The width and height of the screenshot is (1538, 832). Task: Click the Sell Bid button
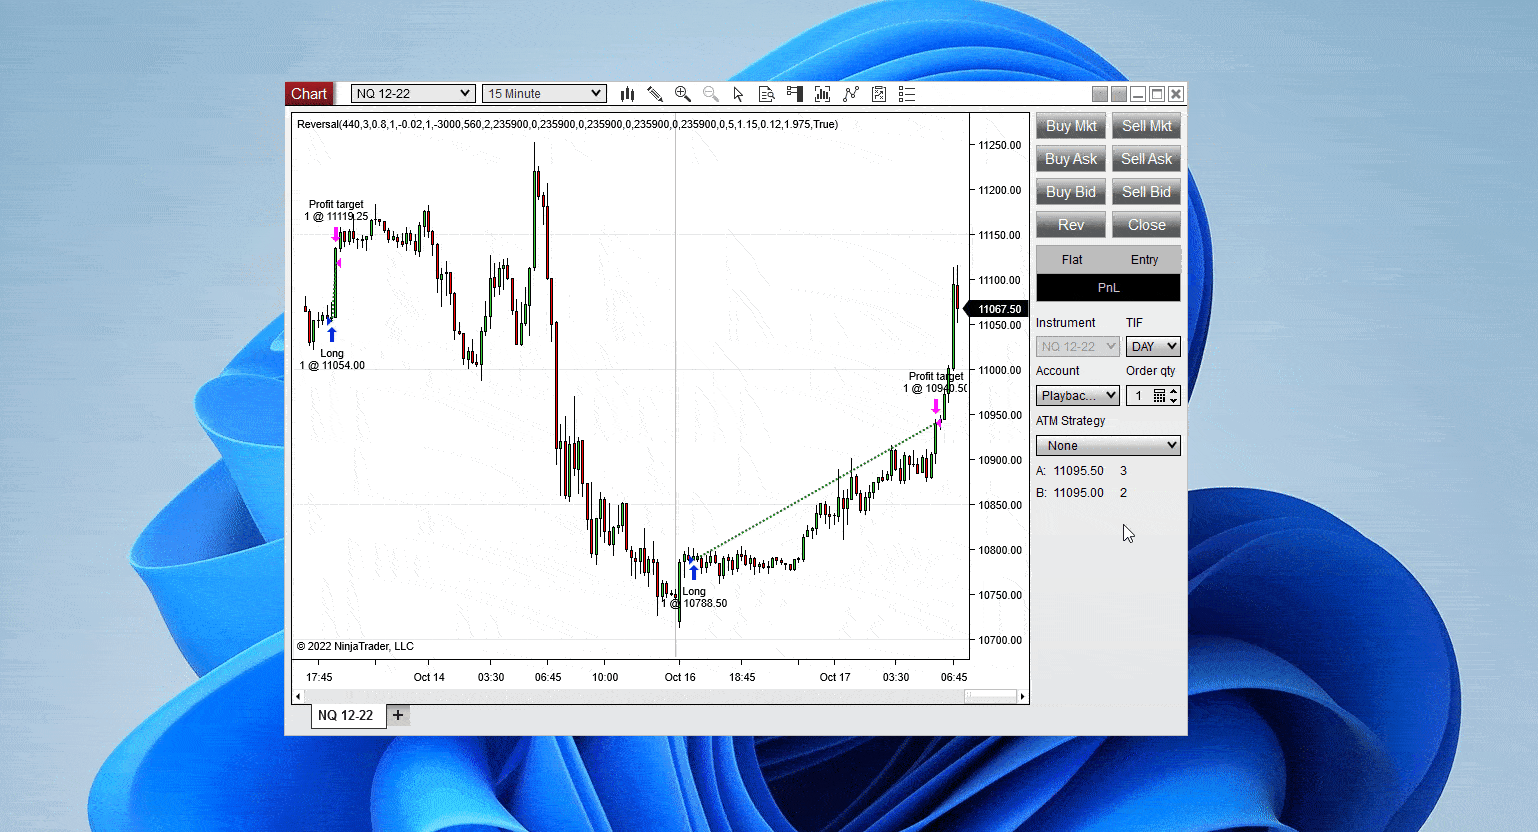tap(1146, 192)
